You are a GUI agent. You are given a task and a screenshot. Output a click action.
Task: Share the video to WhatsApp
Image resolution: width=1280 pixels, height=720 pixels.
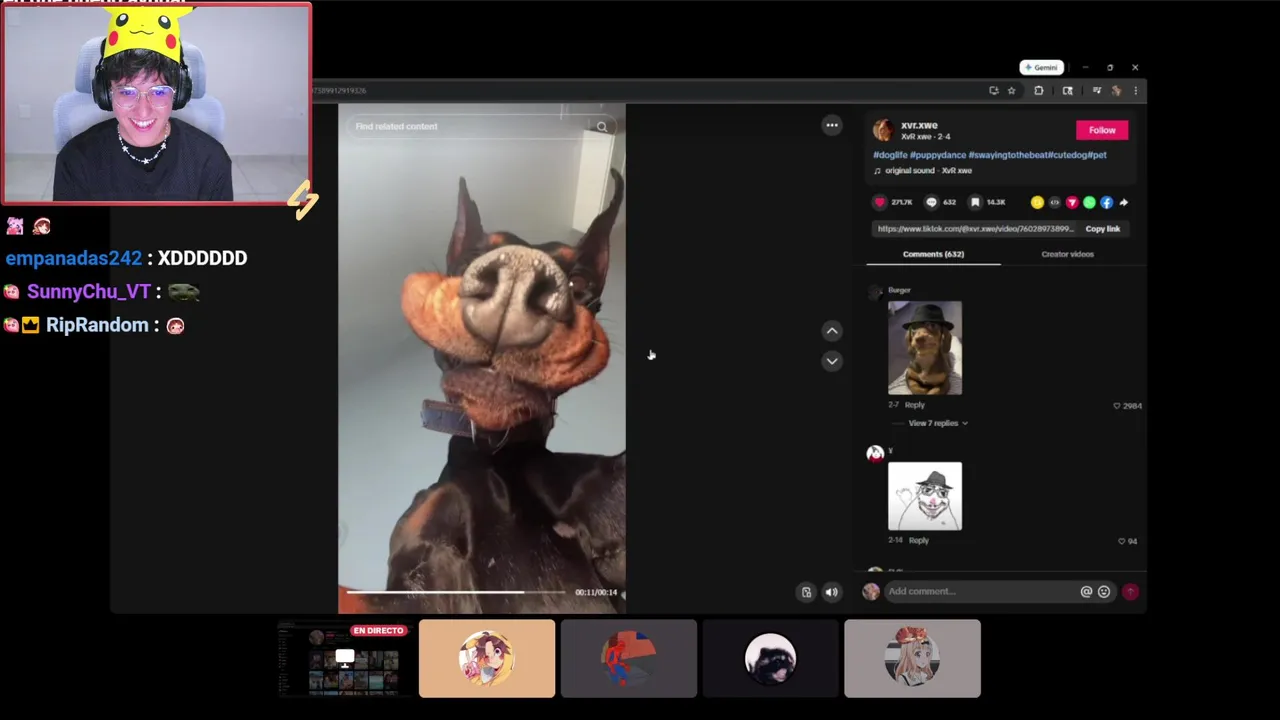point(1089,202)
